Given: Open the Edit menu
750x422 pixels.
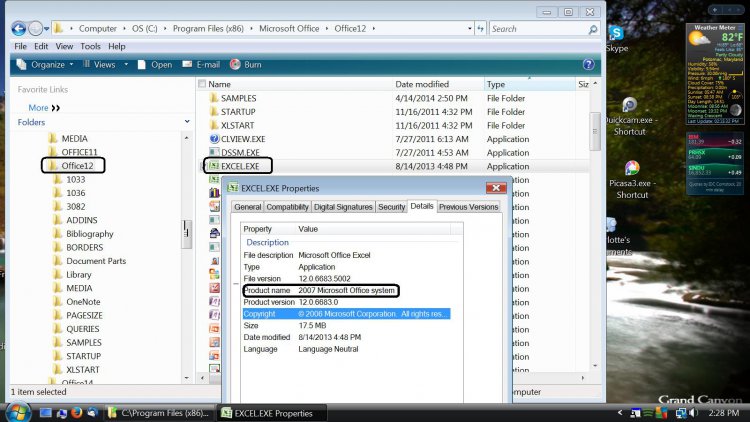Looking at the screenshot, I should (x=41, y=46).
